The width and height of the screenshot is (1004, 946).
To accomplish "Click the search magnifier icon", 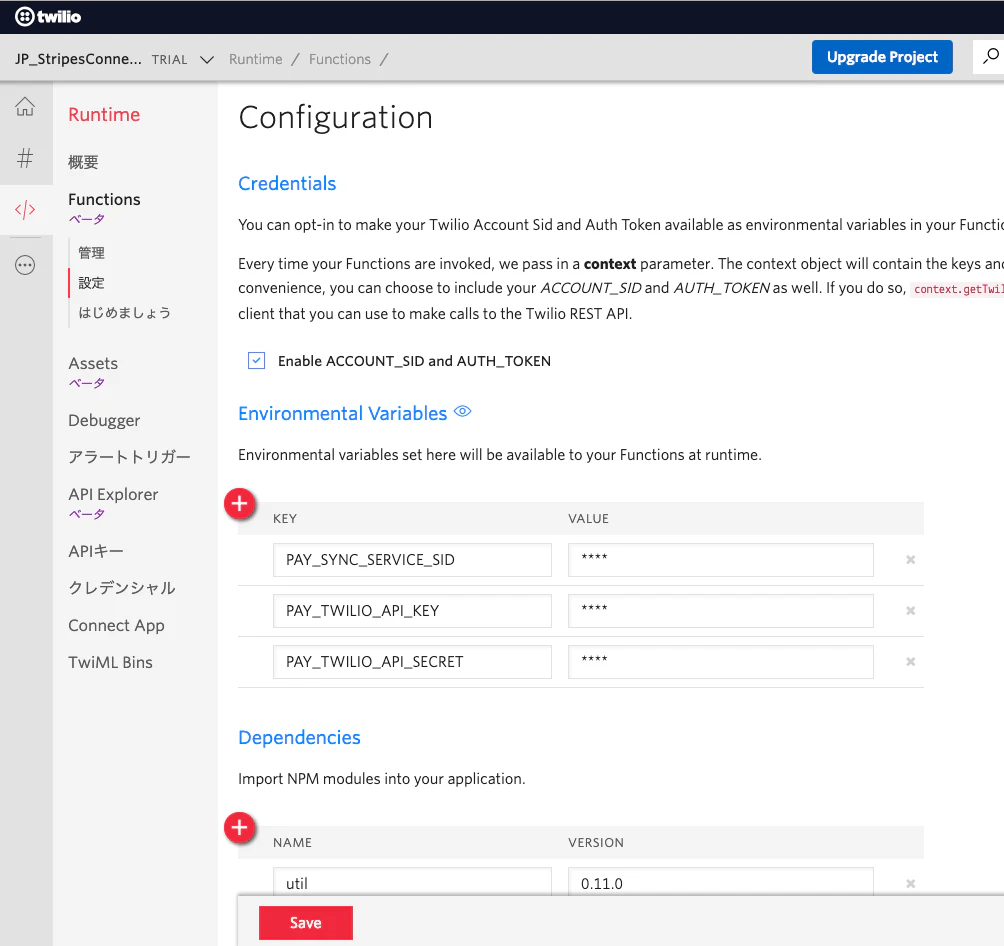I will (991, 57).
